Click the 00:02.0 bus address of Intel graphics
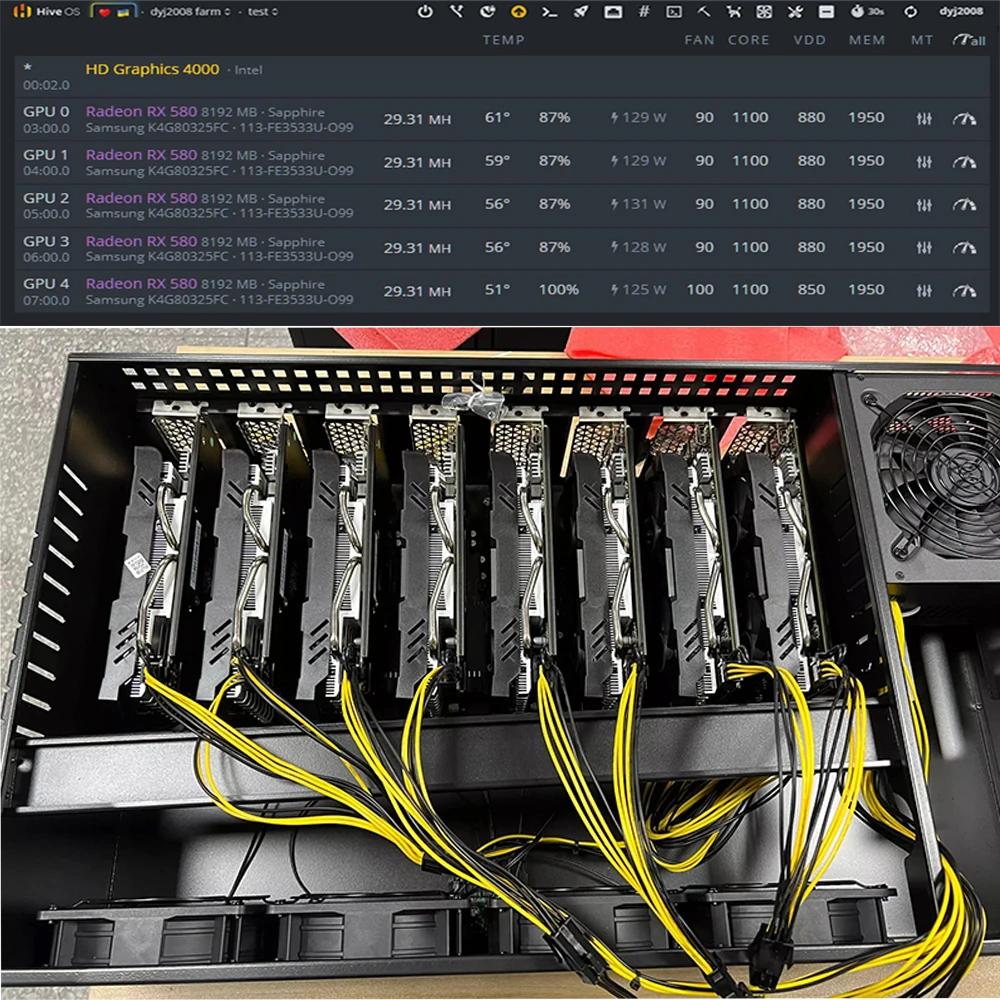This screenshot has width=1000, height=1000. click(47, 85)
